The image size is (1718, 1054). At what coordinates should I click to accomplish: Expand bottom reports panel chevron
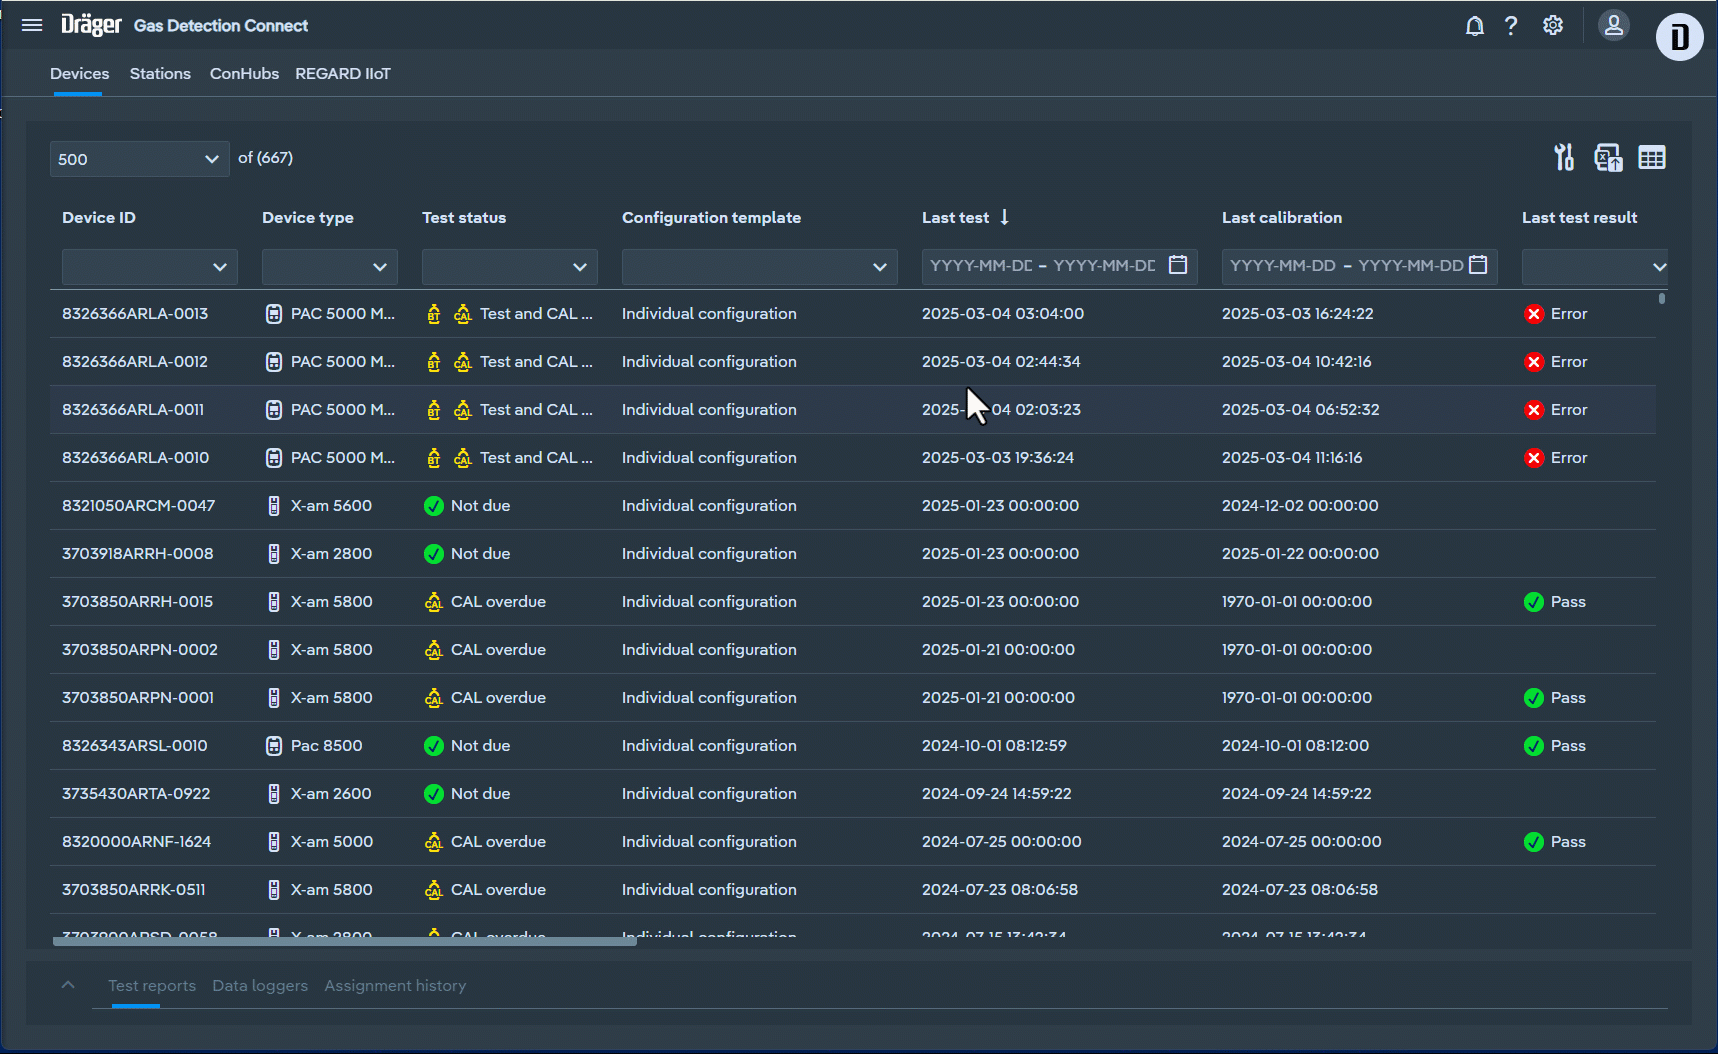[68, 985]
